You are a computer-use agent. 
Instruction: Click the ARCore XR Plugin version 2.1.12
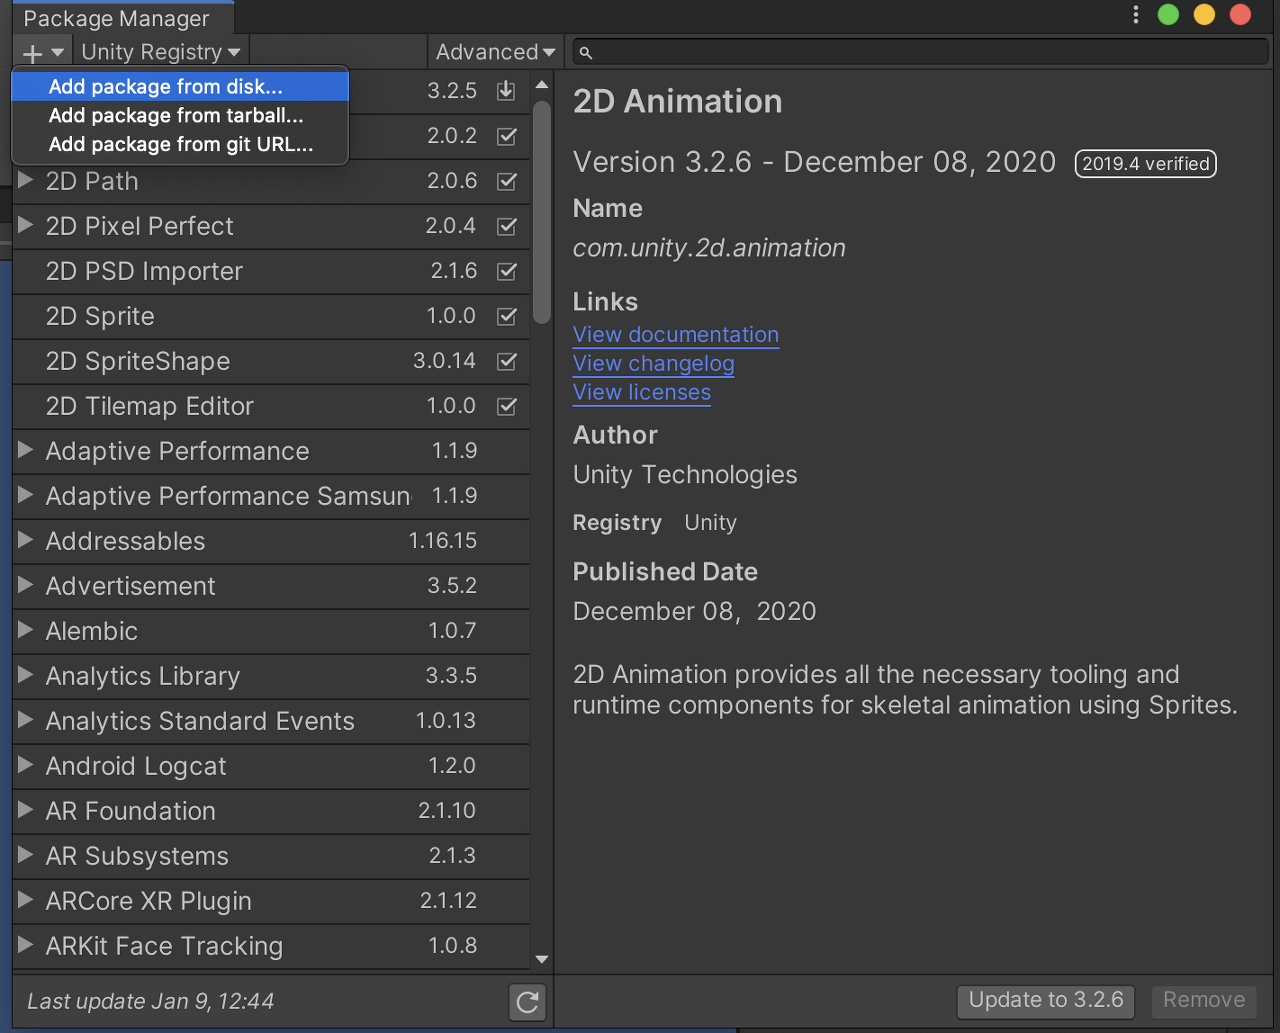click(x=448, y=901)
